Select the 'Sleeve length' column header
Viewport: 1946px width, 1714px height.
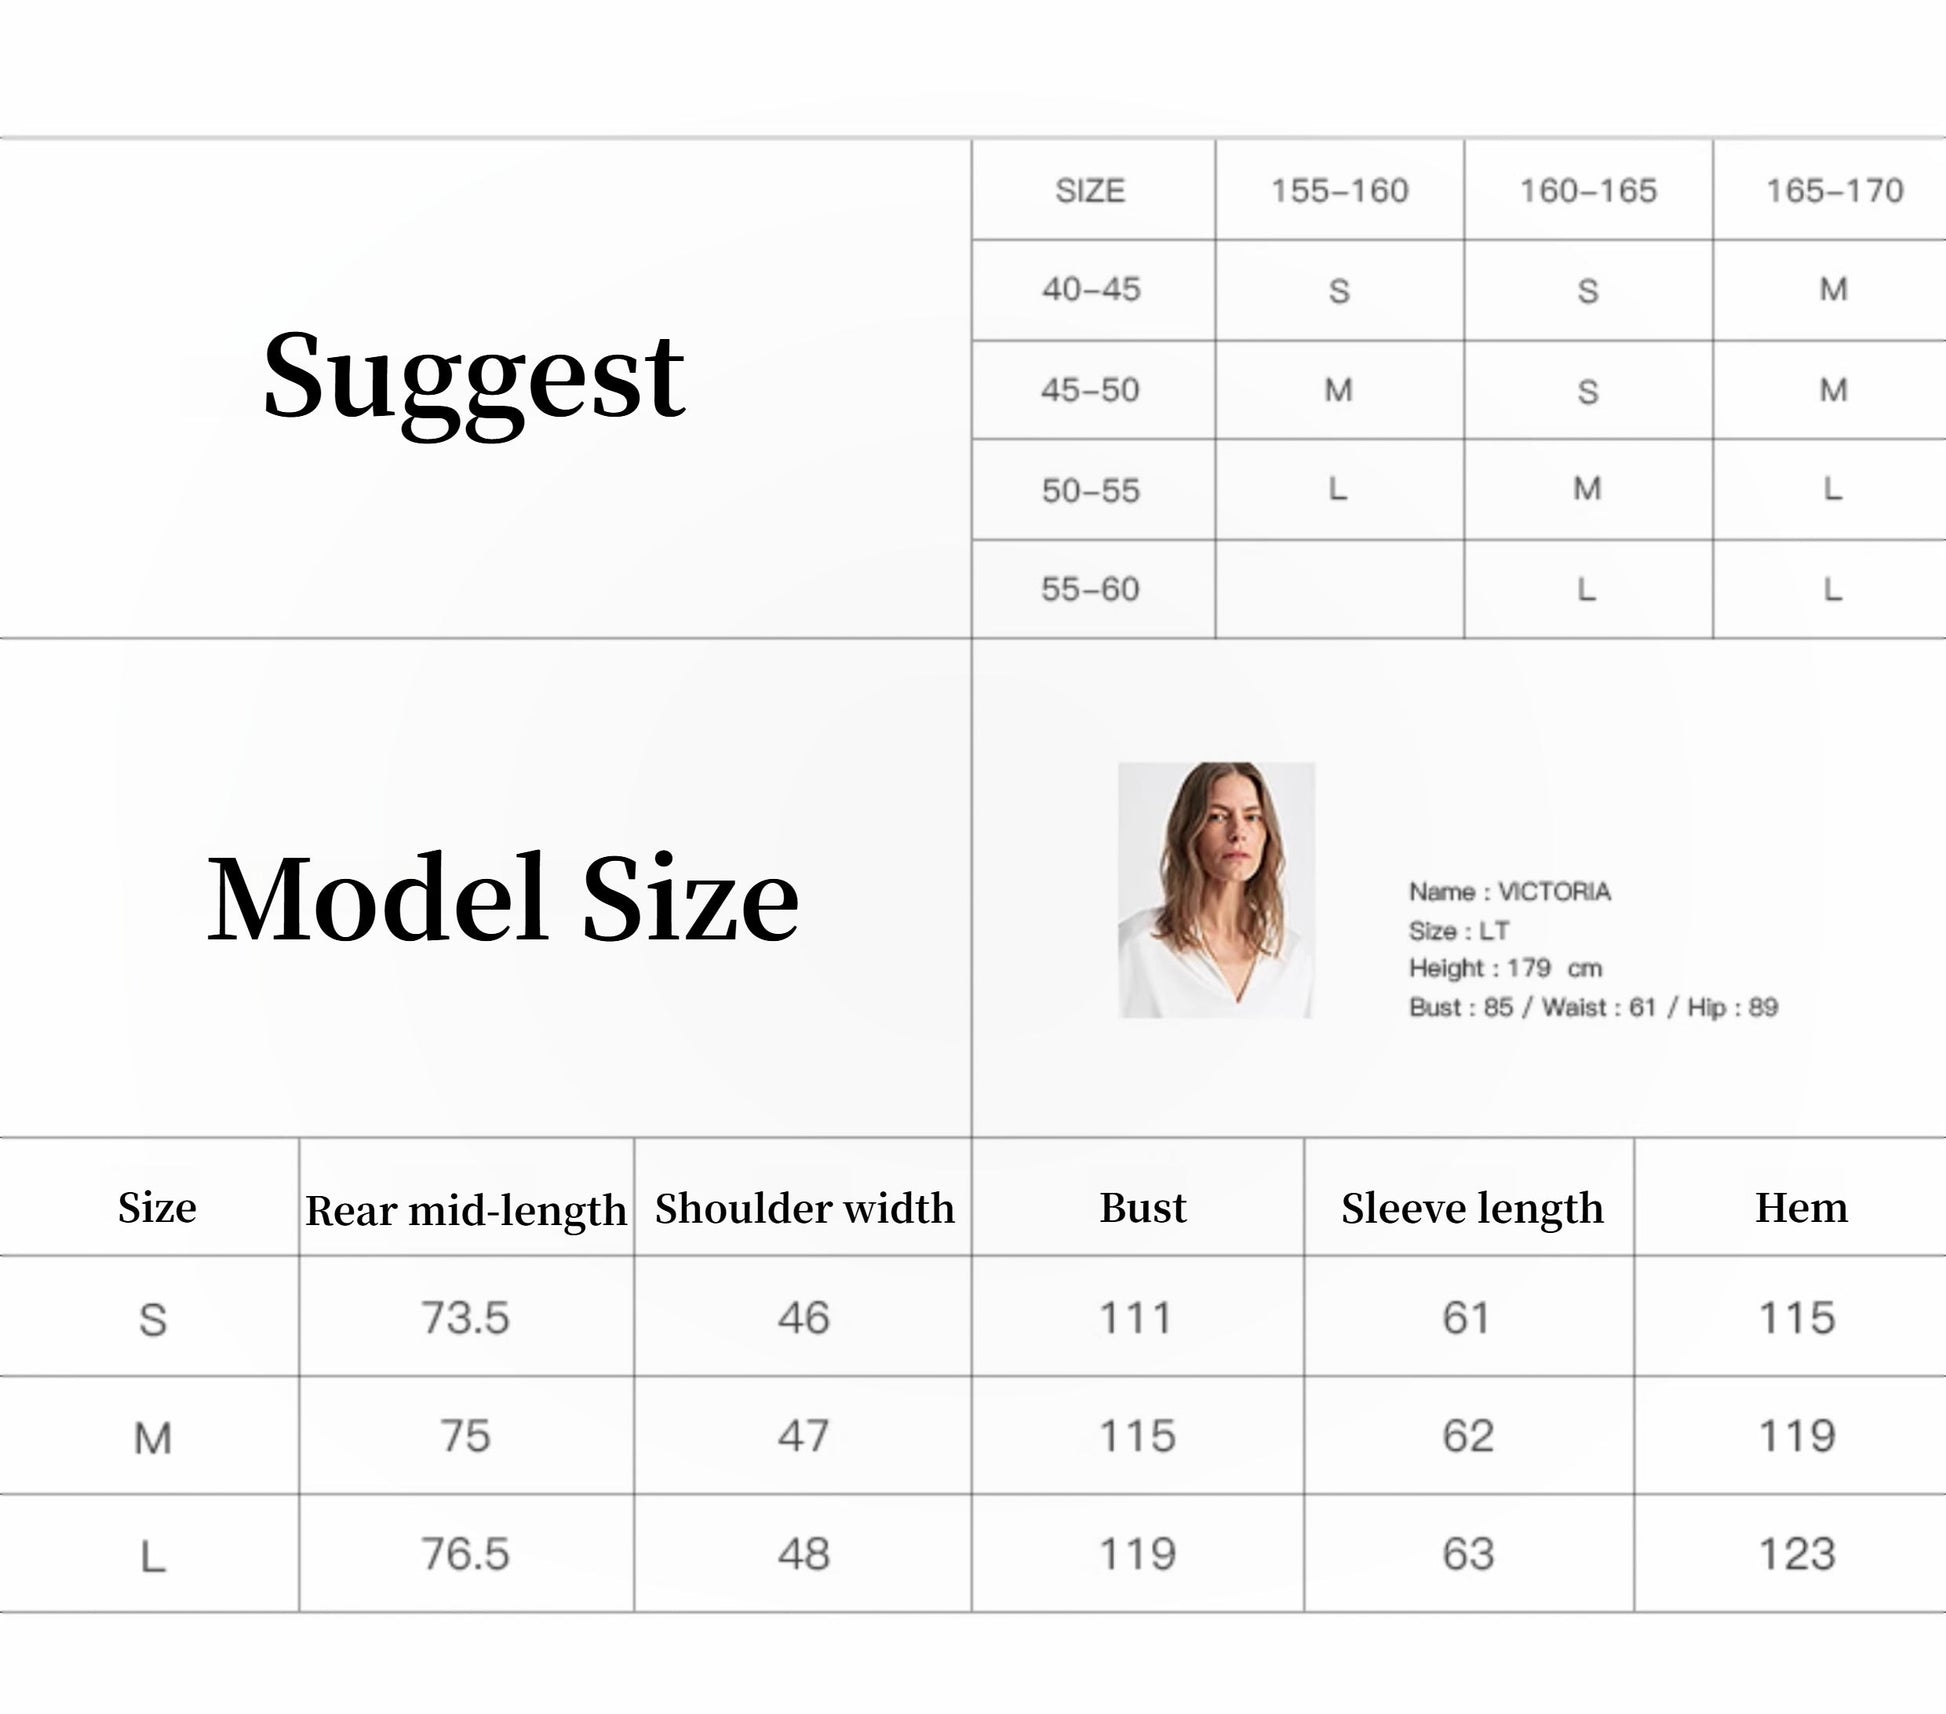(x=1472, y=1208)
